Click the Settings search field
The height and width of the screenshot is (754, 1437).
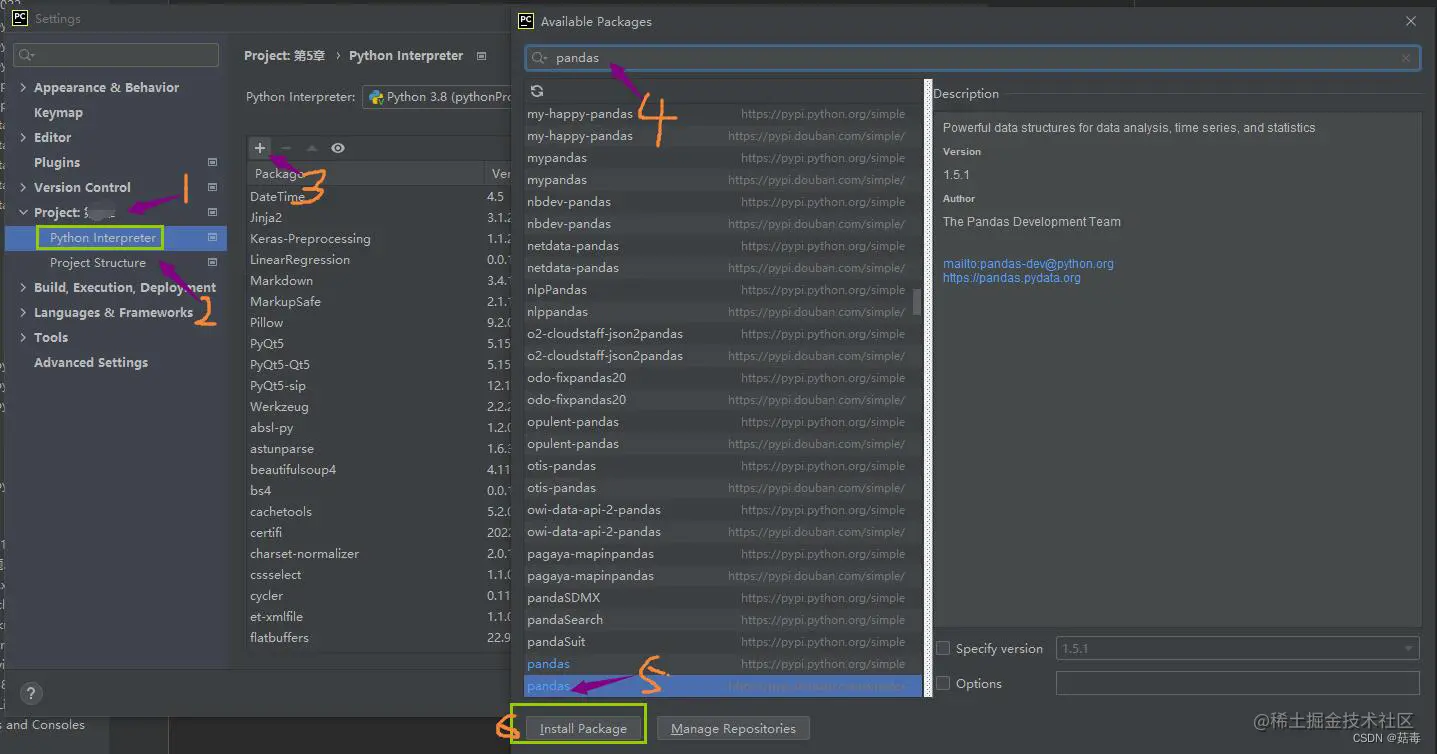[117, 55]
